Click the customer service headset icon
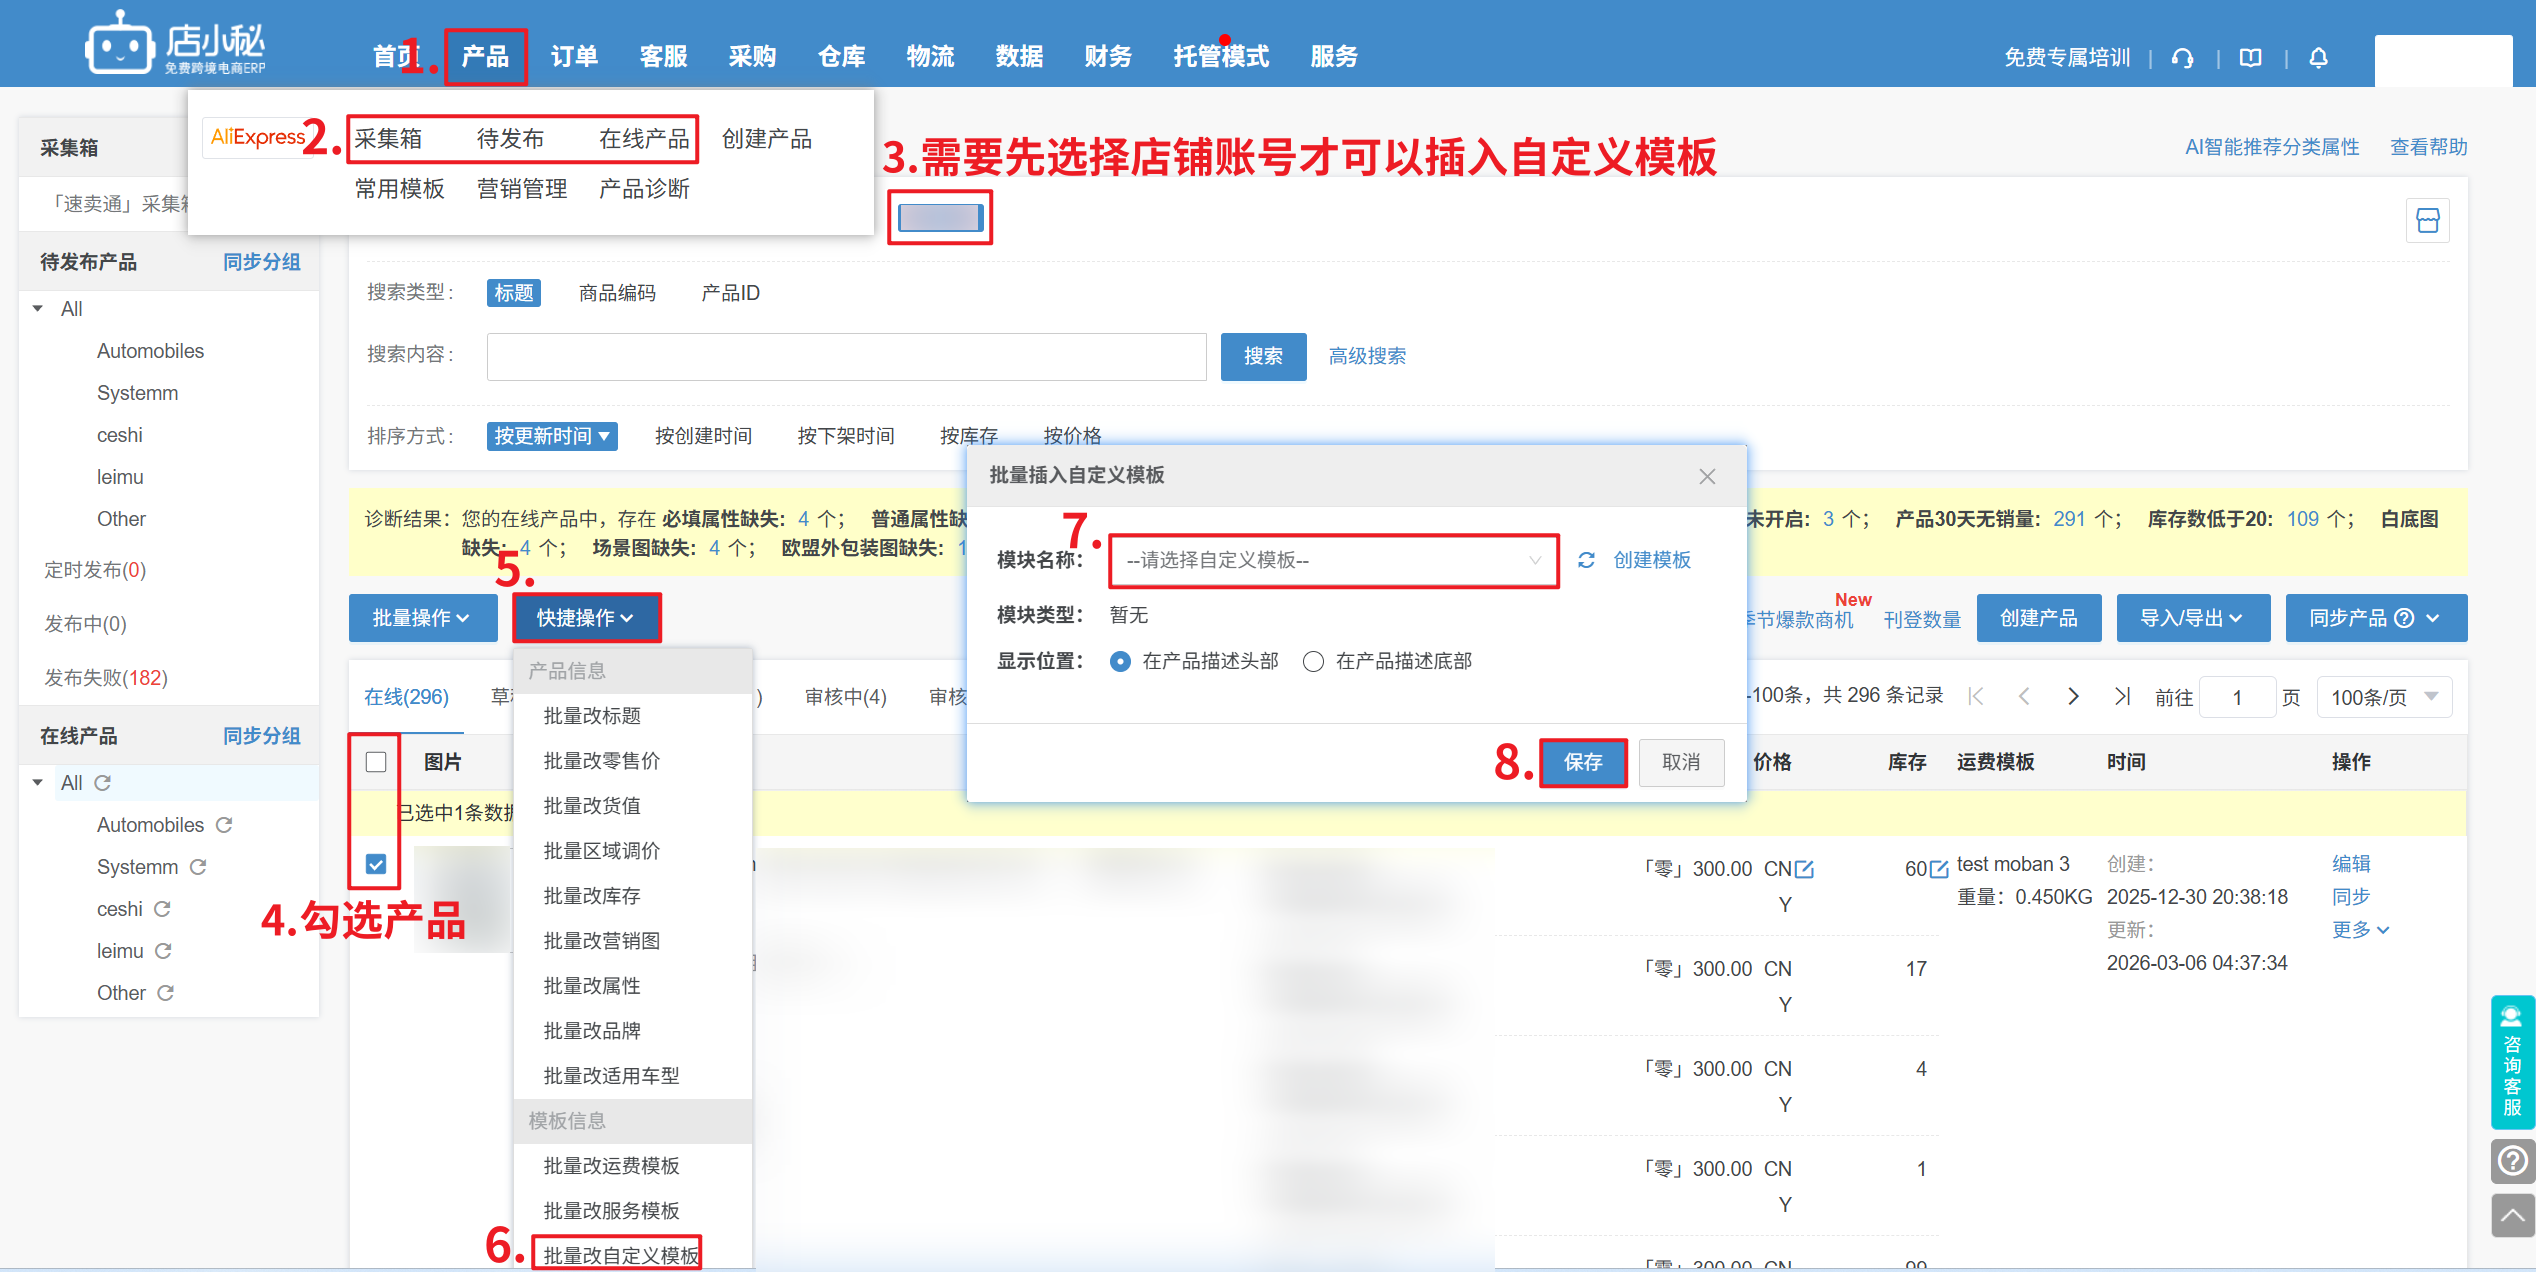Image resolution: width=2536 pixels, height=1272 pixels. (2182, 58)
